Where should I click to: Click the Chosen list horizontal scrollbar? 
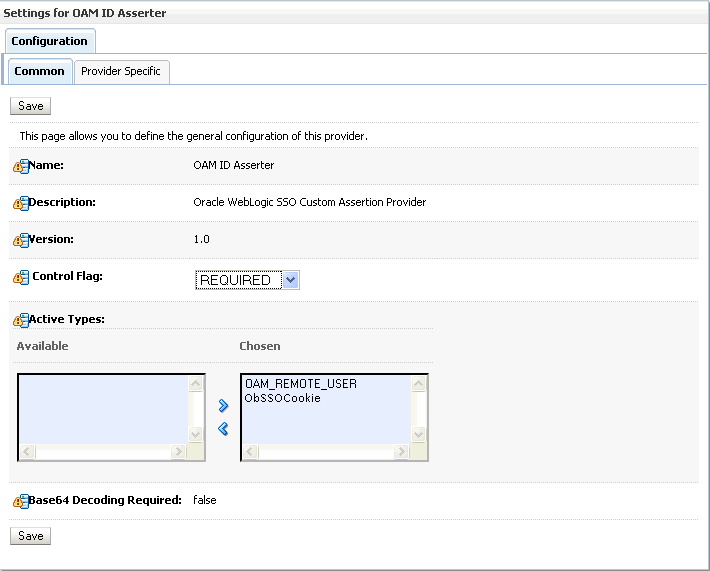click(x=326, y=452)
